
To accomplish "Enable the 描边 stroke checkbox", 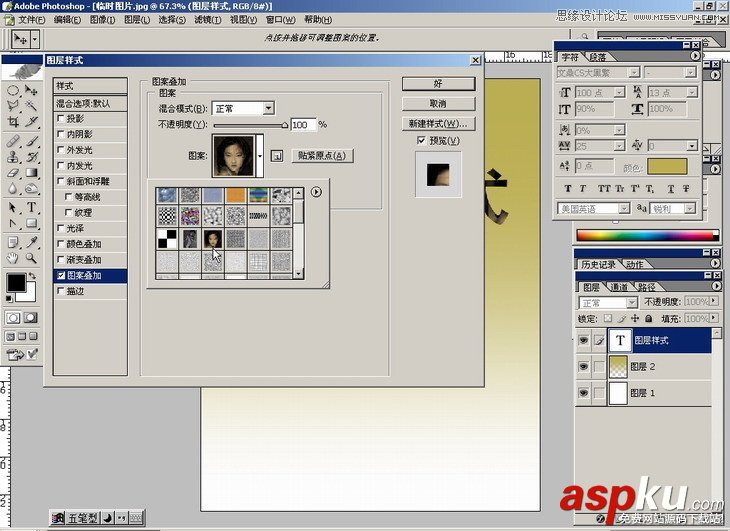I will (x=61, y=291).
